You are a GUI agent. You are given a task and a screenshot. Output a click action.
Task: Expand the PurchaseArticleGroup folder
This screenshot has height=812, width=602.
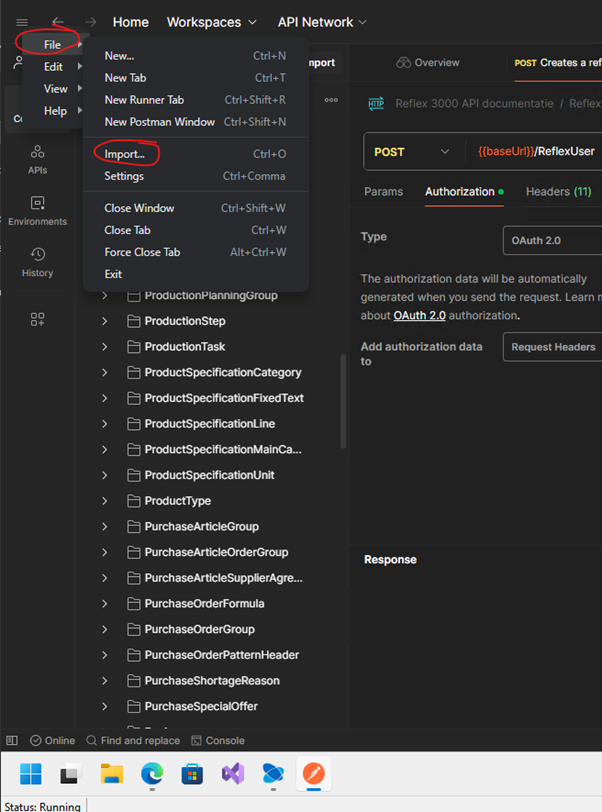click(x=105, y=527)
